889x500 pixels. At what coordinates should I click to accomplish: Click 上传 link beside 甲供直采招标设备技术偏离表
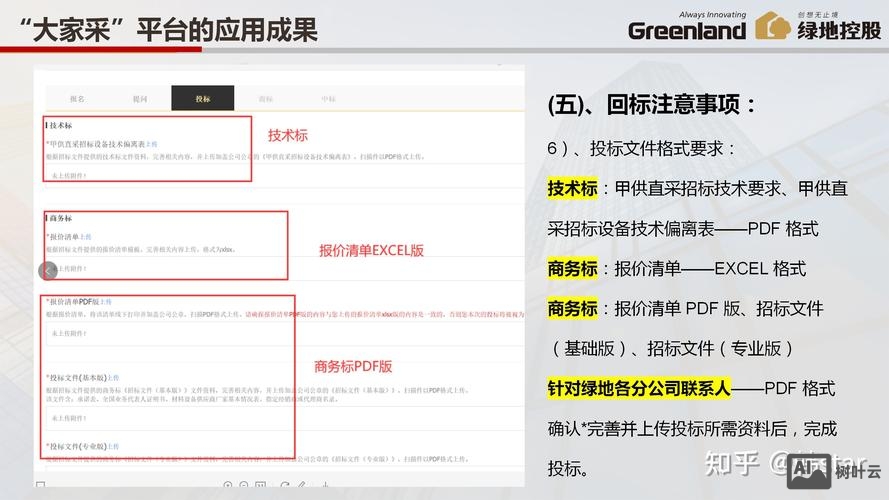[x=151, y=145]
